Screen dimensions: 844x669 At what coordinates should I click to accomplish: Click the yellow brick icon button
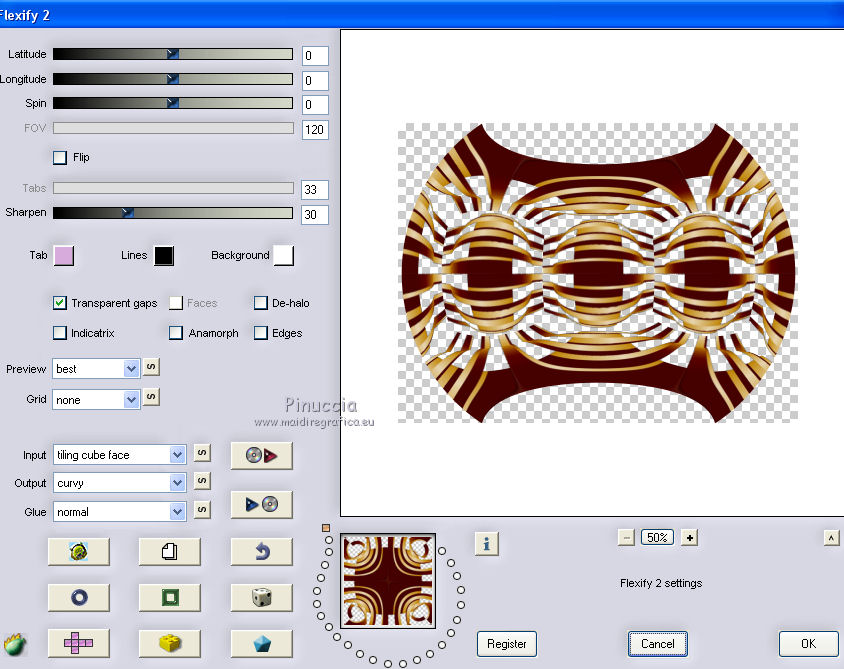[x=170, y=643]
